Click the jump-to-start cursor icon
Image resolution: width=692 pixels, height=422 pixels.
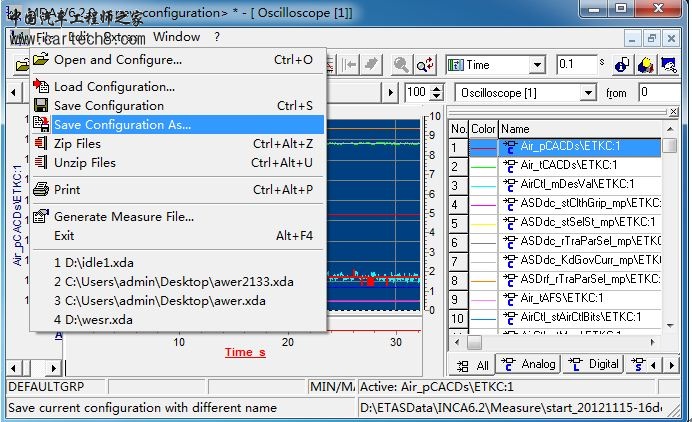(x=351, y=65)
